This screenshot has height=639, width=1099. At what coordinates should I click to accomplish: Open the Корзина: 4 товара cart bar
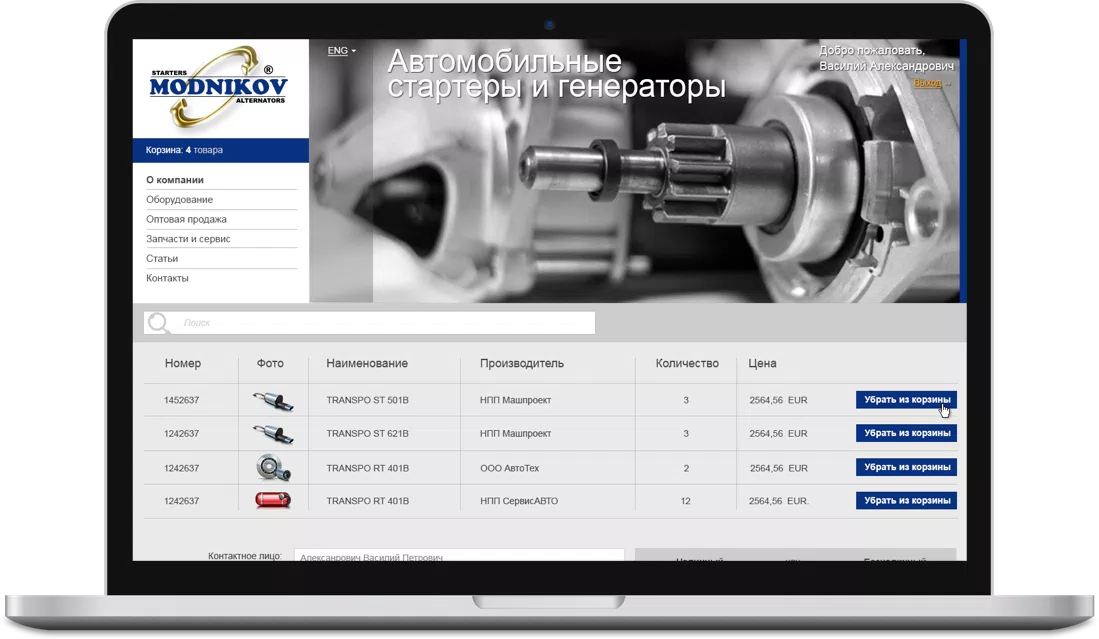221,150
